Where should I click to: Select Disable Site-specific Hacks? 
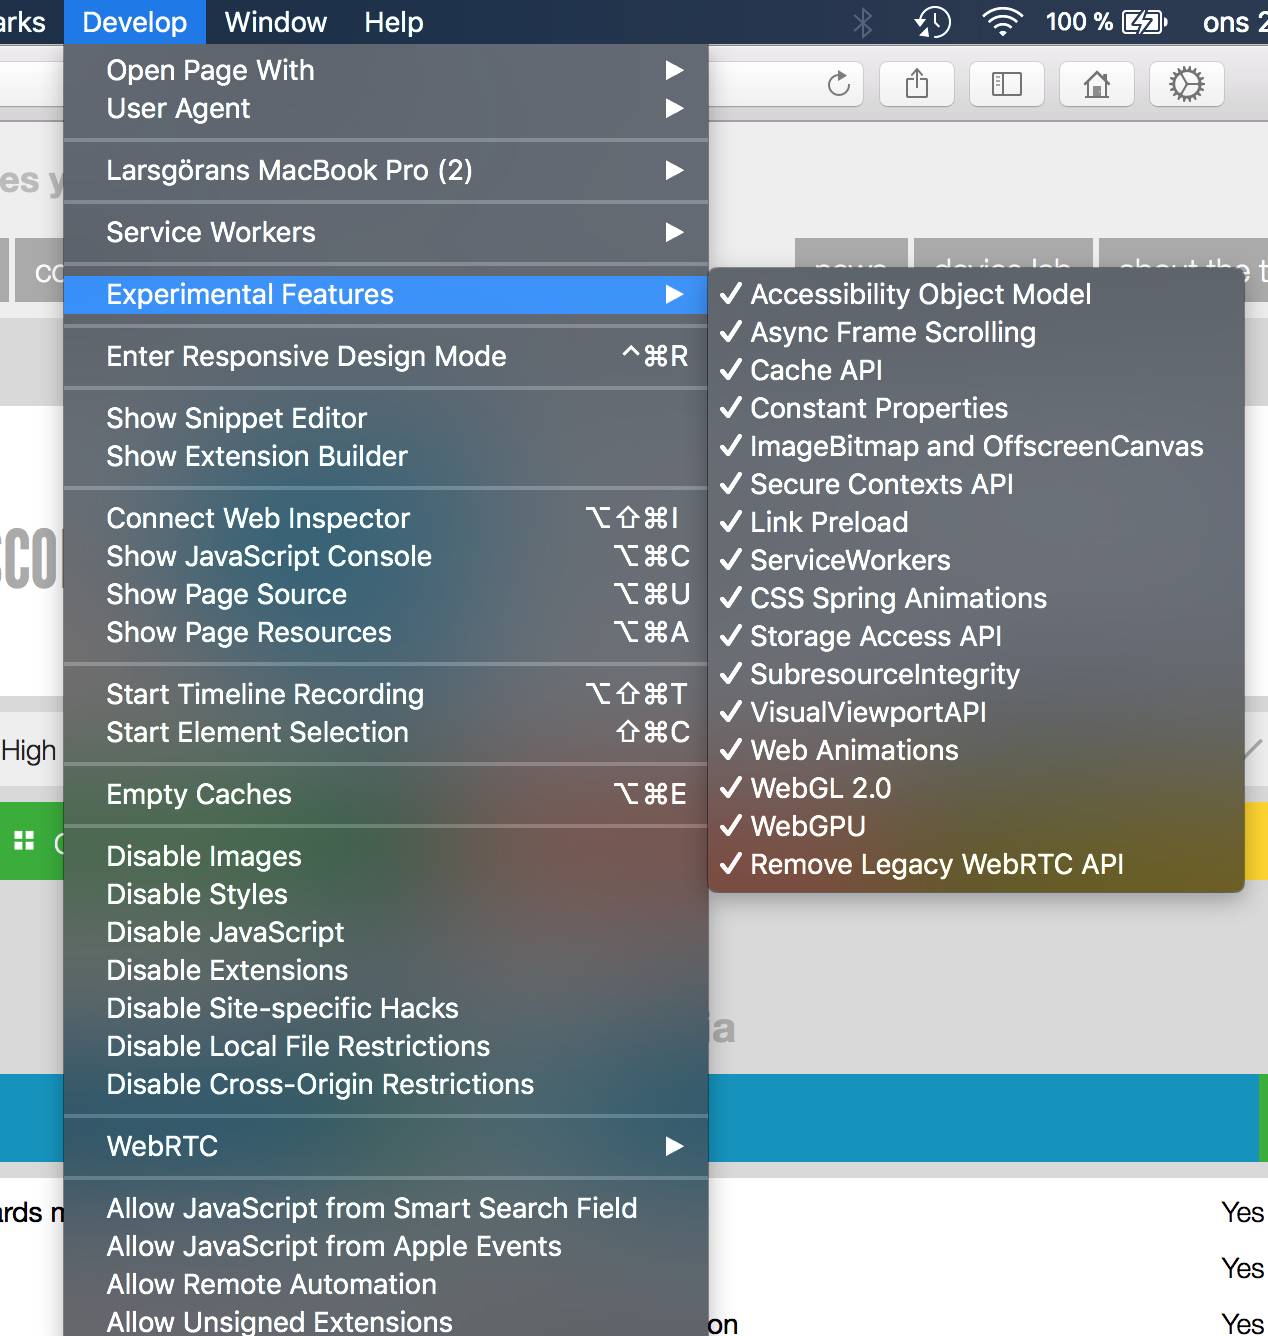point(386,1008)
